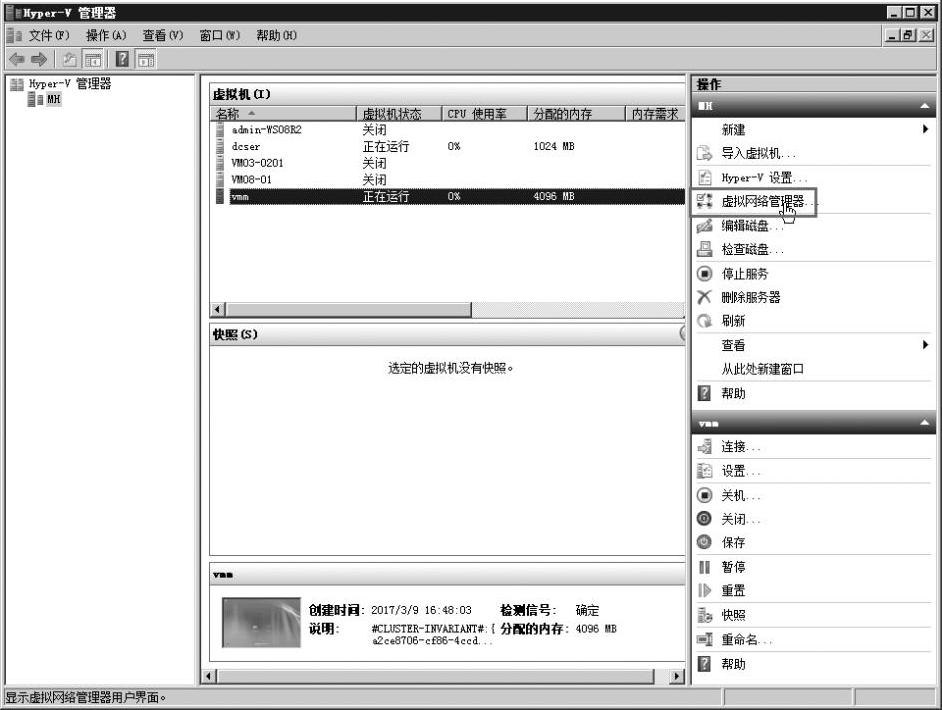This screenshot has width=942, height=710.
Task: Select the admin-WS08R2 virtual machine row
Action: point(449,129)
